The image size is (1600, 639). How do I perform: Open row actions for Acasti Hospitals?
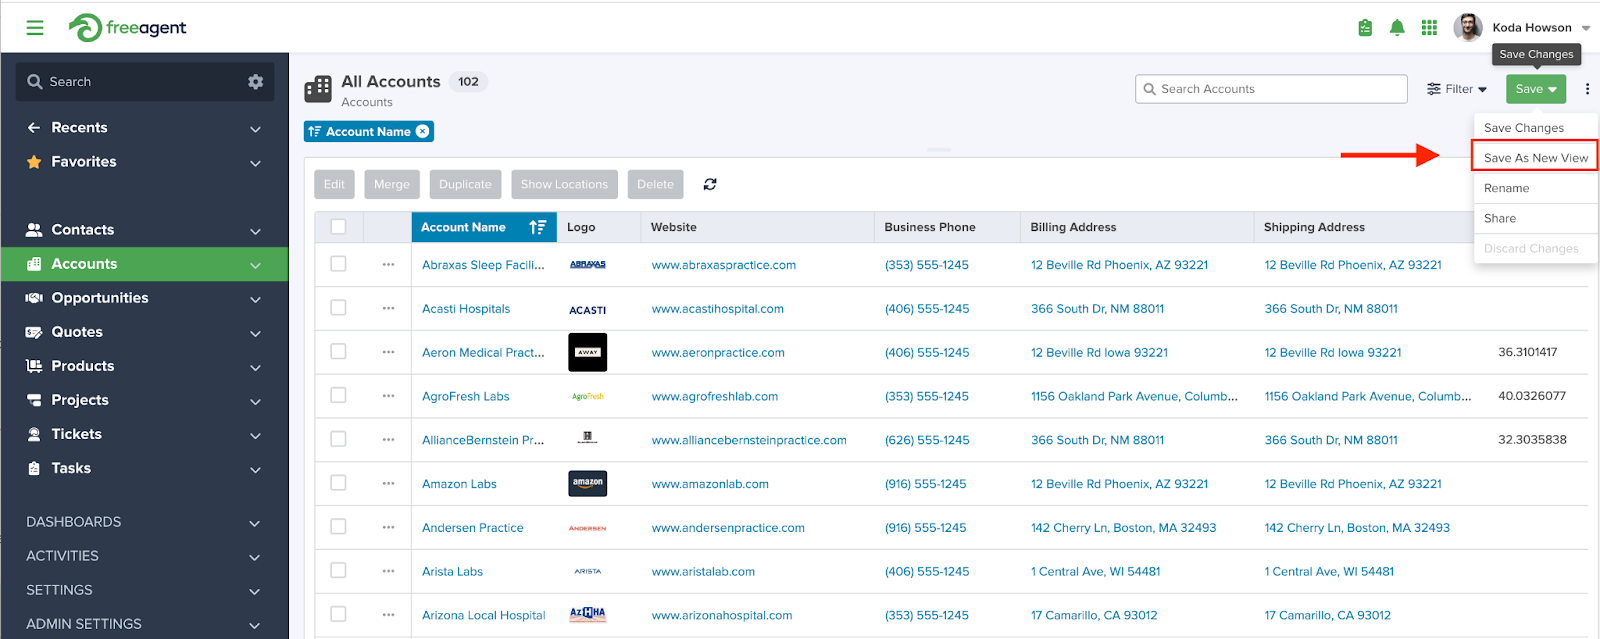pyautogui.click(x=388, y=309)
